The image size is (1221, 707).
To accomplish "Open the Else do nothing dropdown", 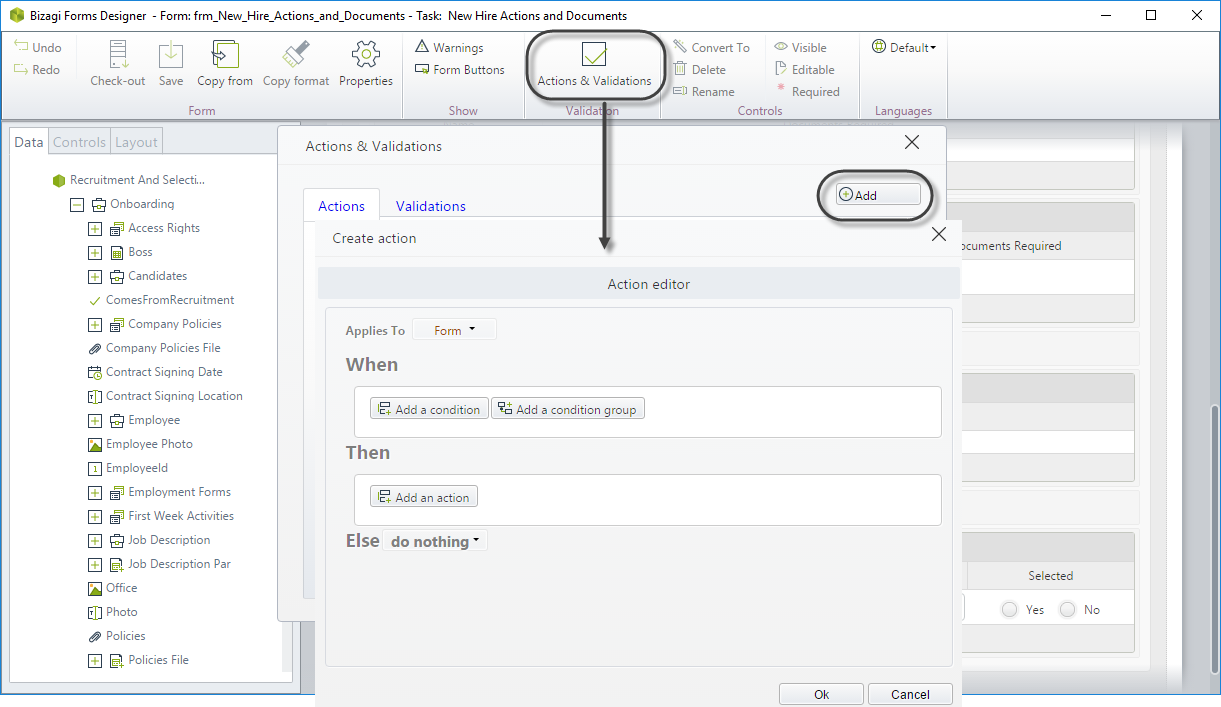I will (435, 541).
